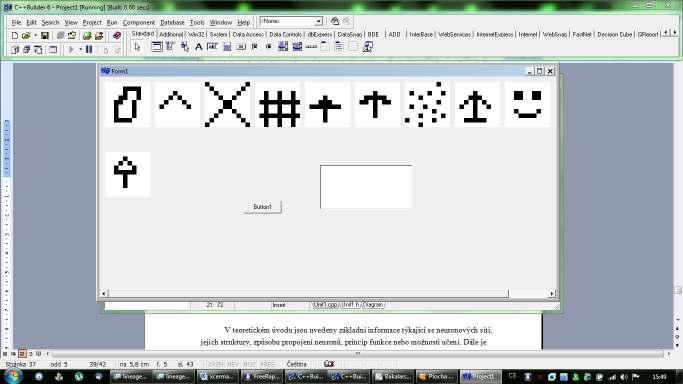Pause the running program
This screenshot has width=683, height=384.
pyautogui.click(x=89, y=49)
